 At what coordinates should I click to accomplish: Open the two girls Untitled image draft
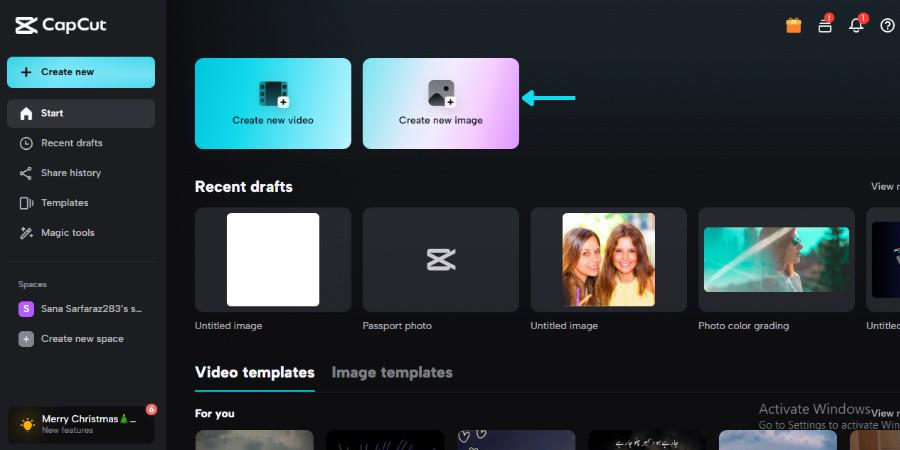[608, 260]
